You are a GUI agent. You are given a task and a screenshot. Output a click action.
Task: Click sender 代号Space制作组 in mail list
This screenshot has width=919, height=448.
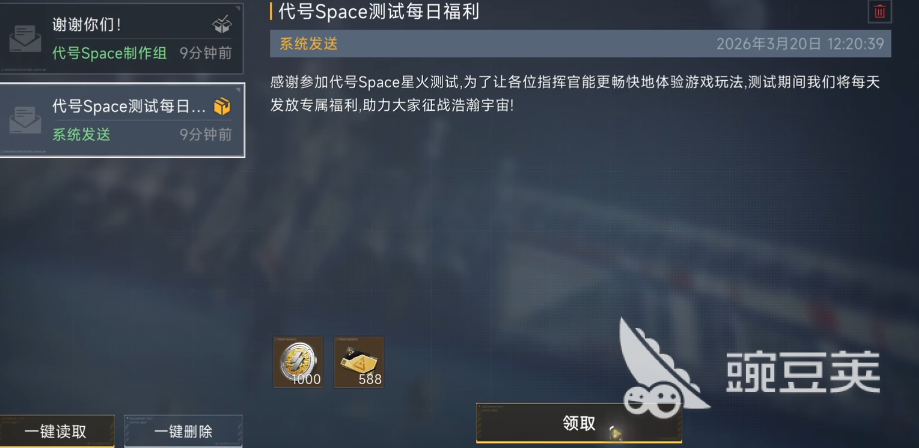pyautogui.click(x=110, y=53)
